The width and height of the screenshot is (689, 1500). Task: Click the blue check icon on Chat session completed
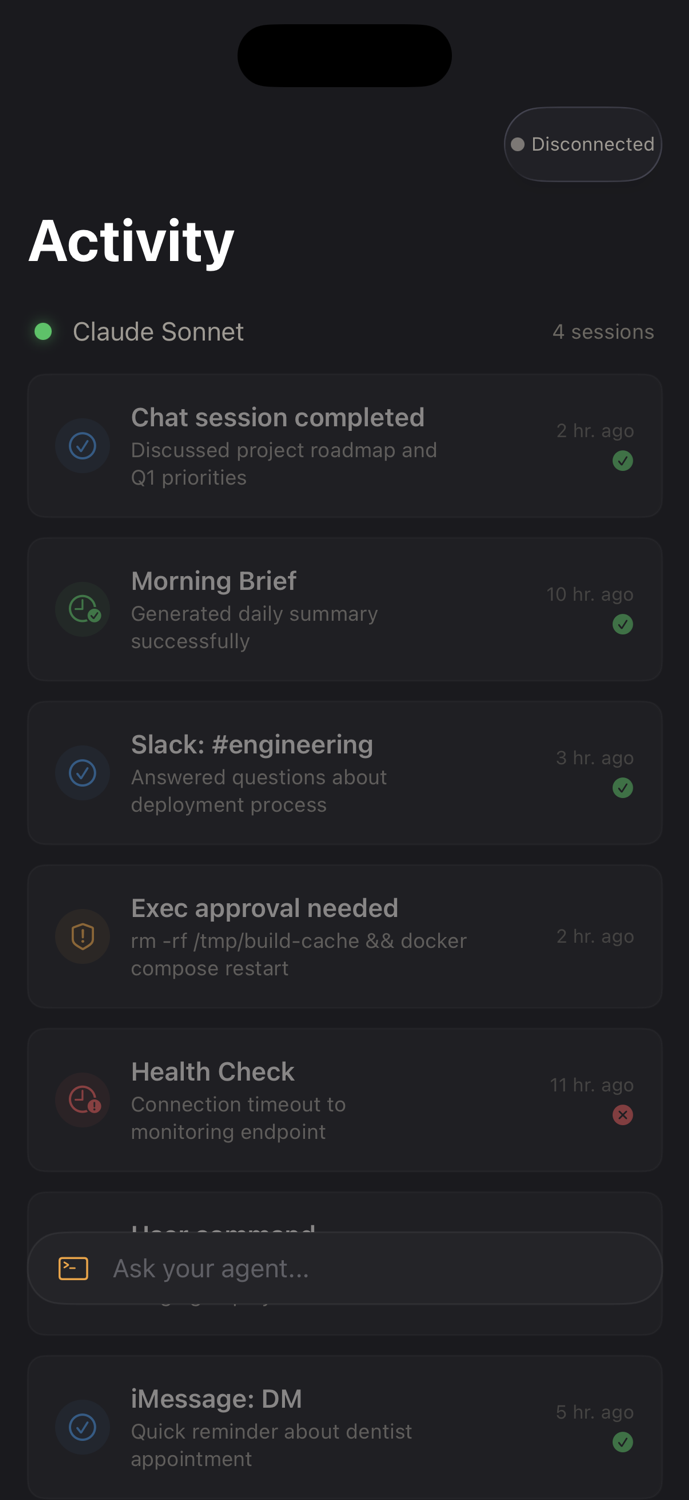coord(82,445)
